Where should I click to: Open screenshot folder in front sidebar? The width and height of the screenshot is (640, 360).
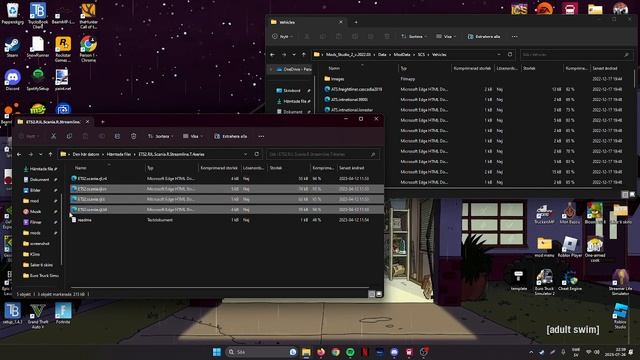[40, 244]
